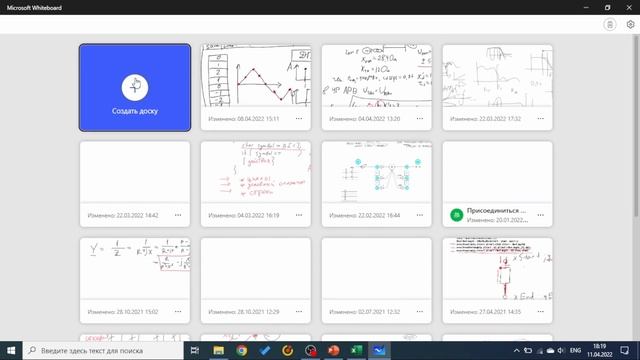The width and height of the screenshot is (640, 360).
Task: Open the network status tray icon
Action: point(540,351)
